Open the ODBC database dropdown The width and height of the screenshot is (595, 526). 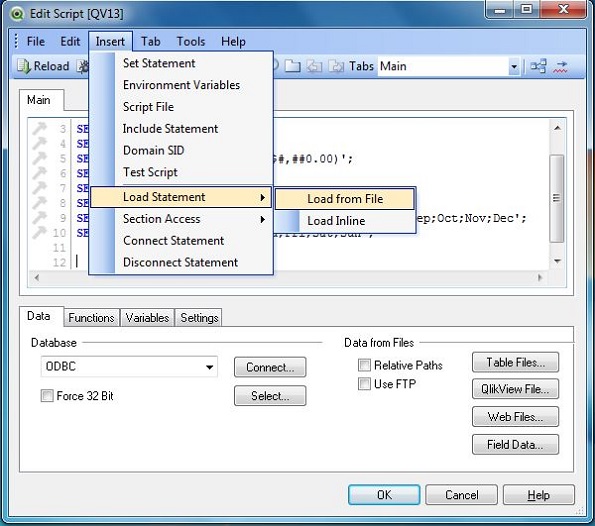129,367
